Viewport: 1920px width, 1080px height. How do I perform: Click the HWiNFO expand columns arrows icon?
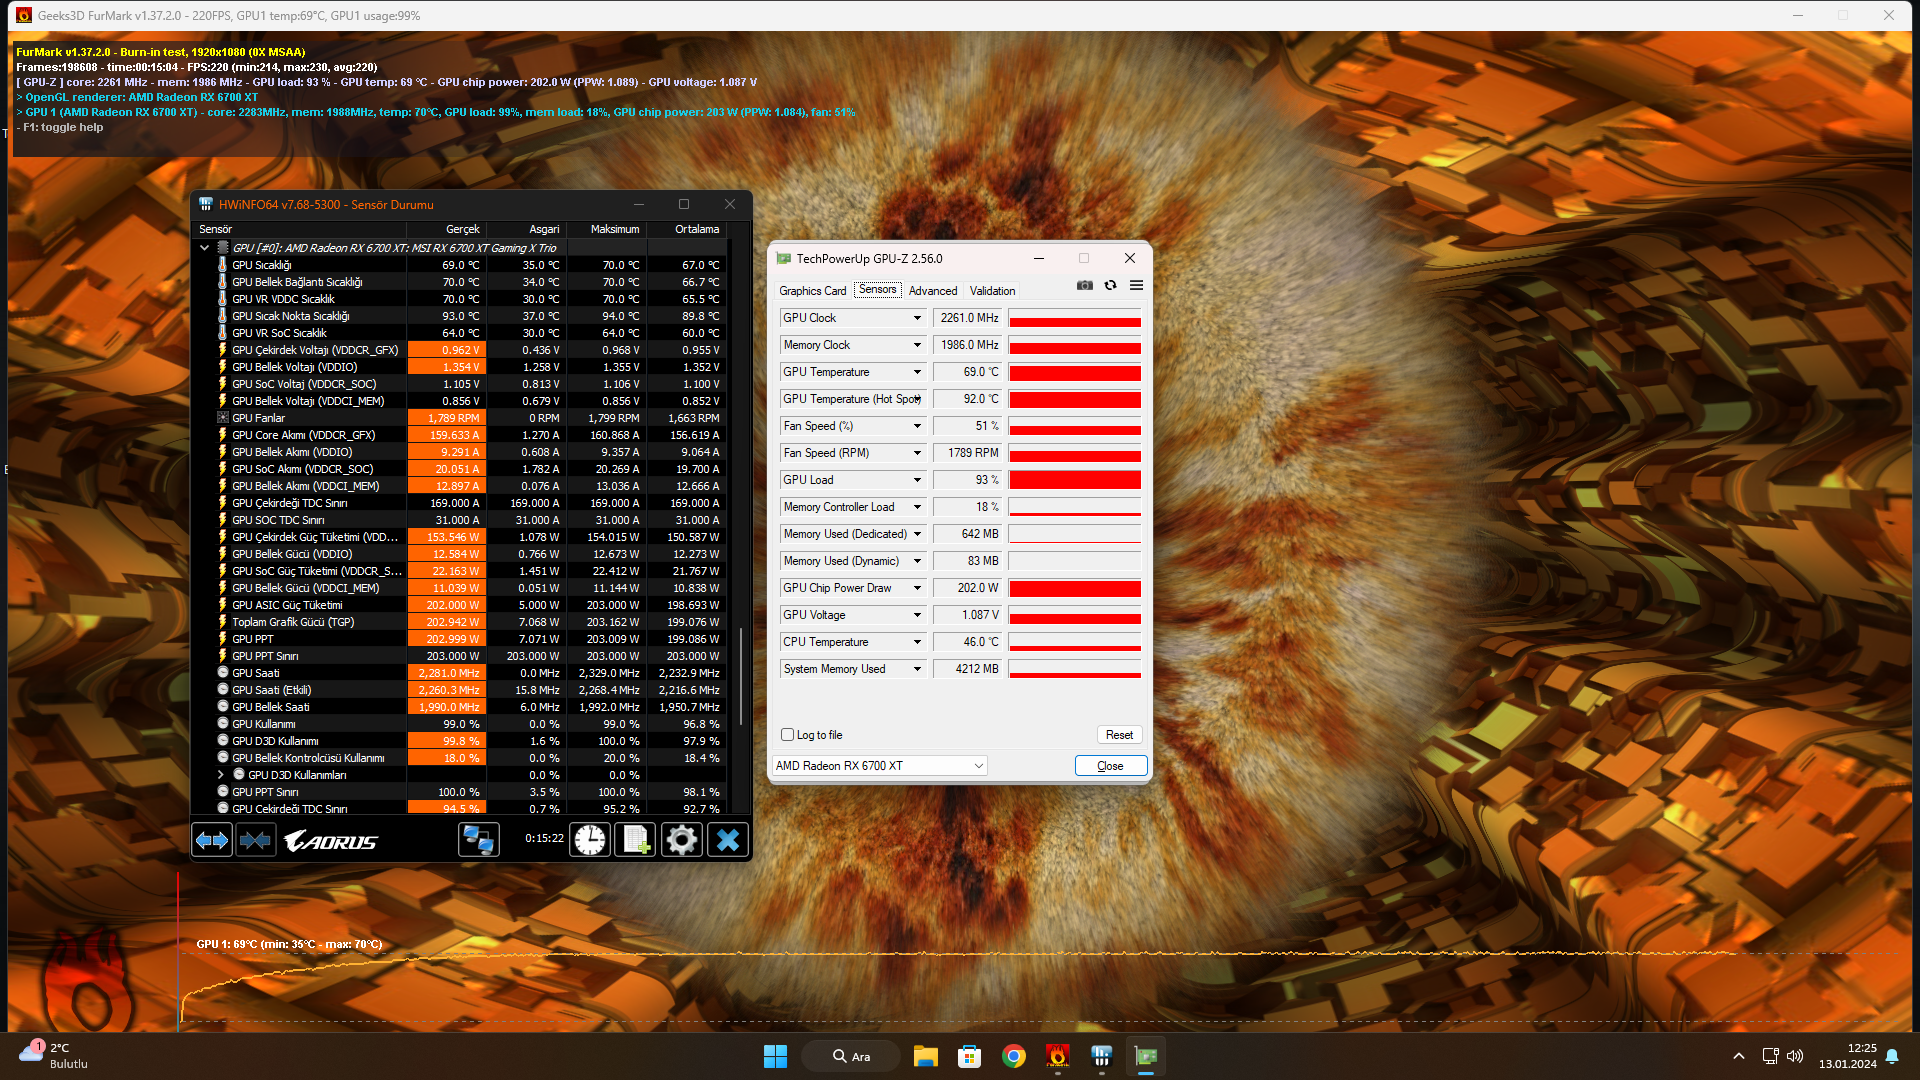point(212,840)
